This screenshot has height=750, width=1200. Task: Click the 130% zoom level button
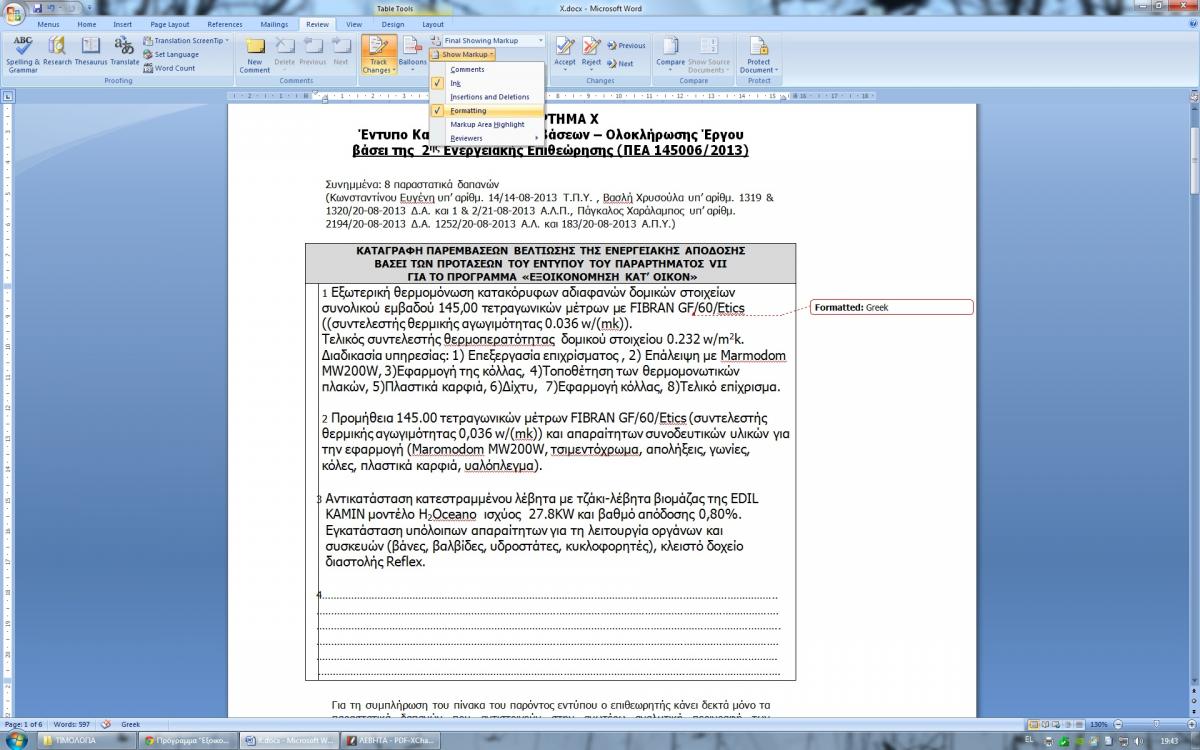pyautogui.click(x=1098, y=724)
